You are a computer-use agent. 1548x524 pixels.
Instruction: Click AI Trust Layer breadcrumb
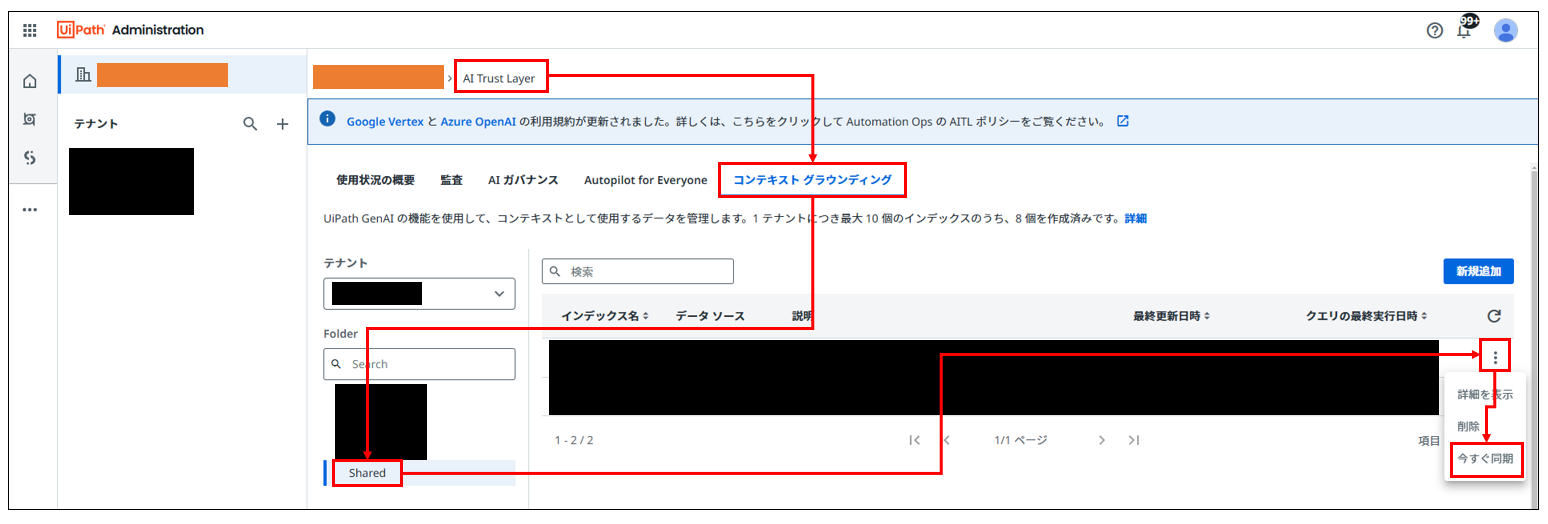coord(499,78)
